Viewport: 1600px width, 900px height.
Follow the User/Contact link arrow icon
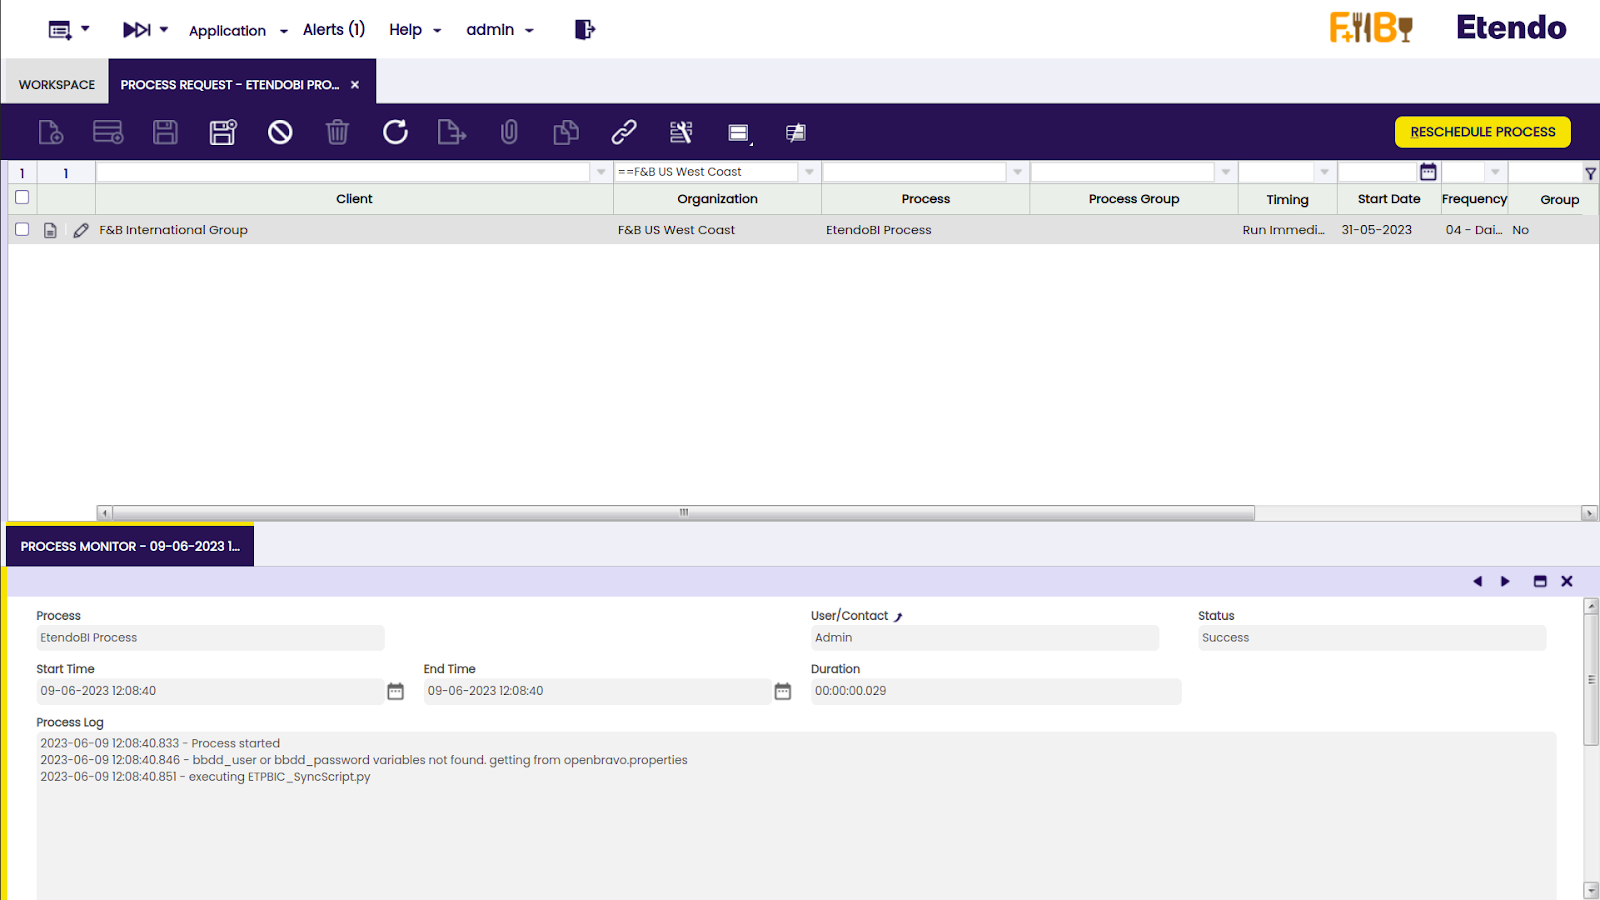coord(898,617)
